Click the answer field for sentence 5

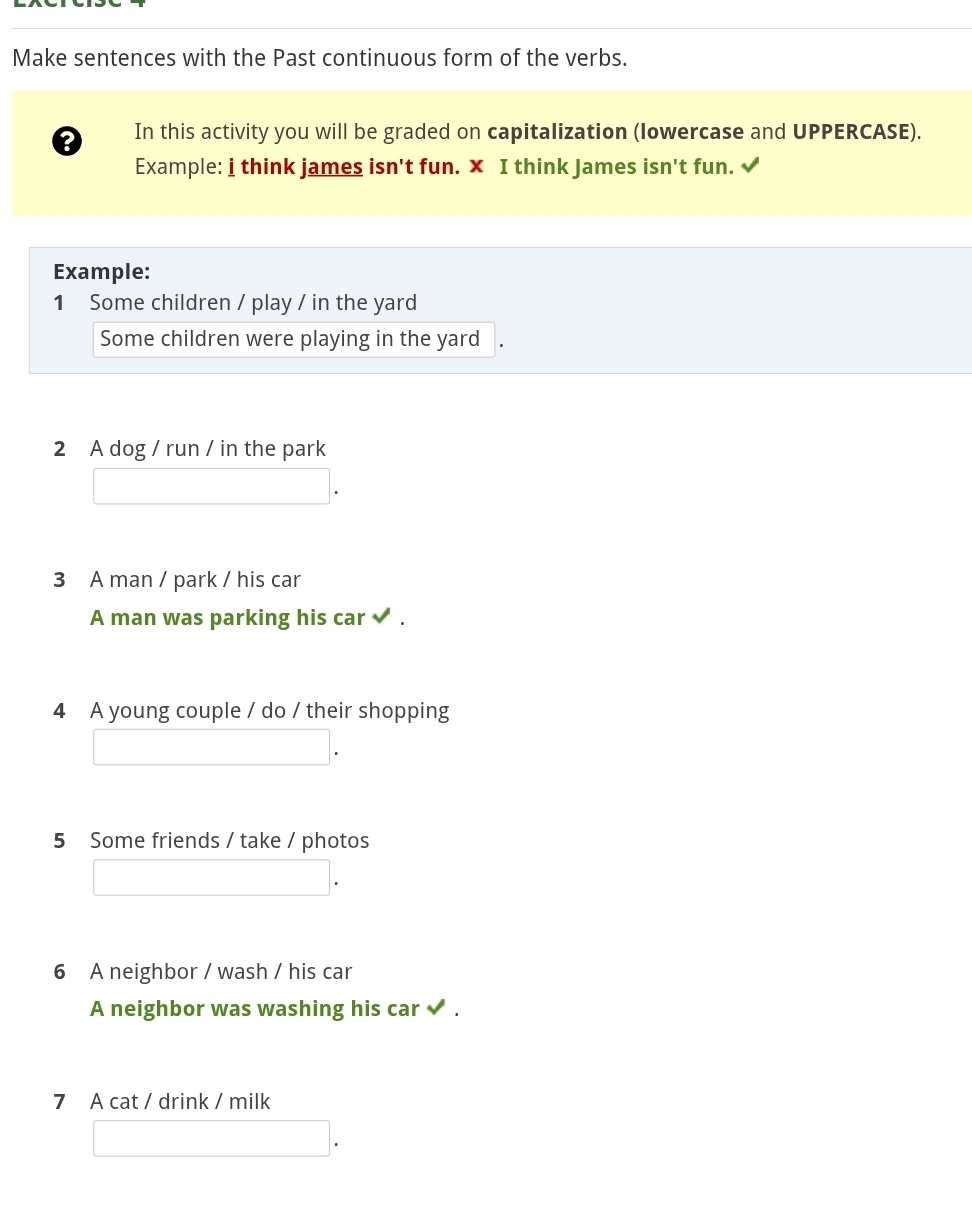[211, 878]
